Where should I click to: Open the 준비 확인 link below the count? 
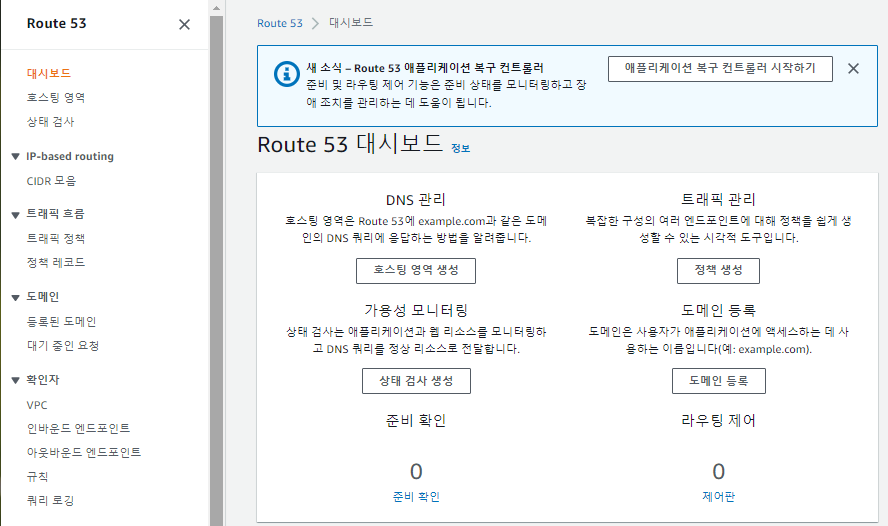point(416,497)
